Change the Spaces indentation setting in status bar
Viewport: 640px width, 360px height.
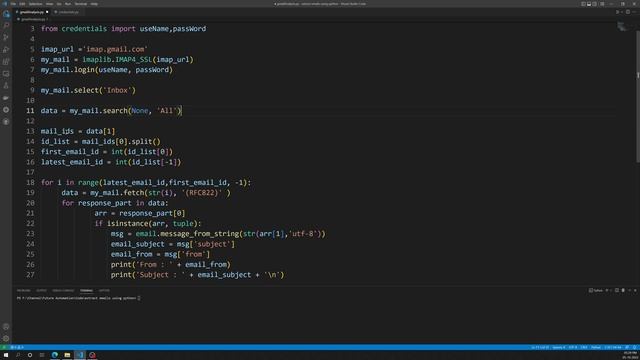pos(559,347)
